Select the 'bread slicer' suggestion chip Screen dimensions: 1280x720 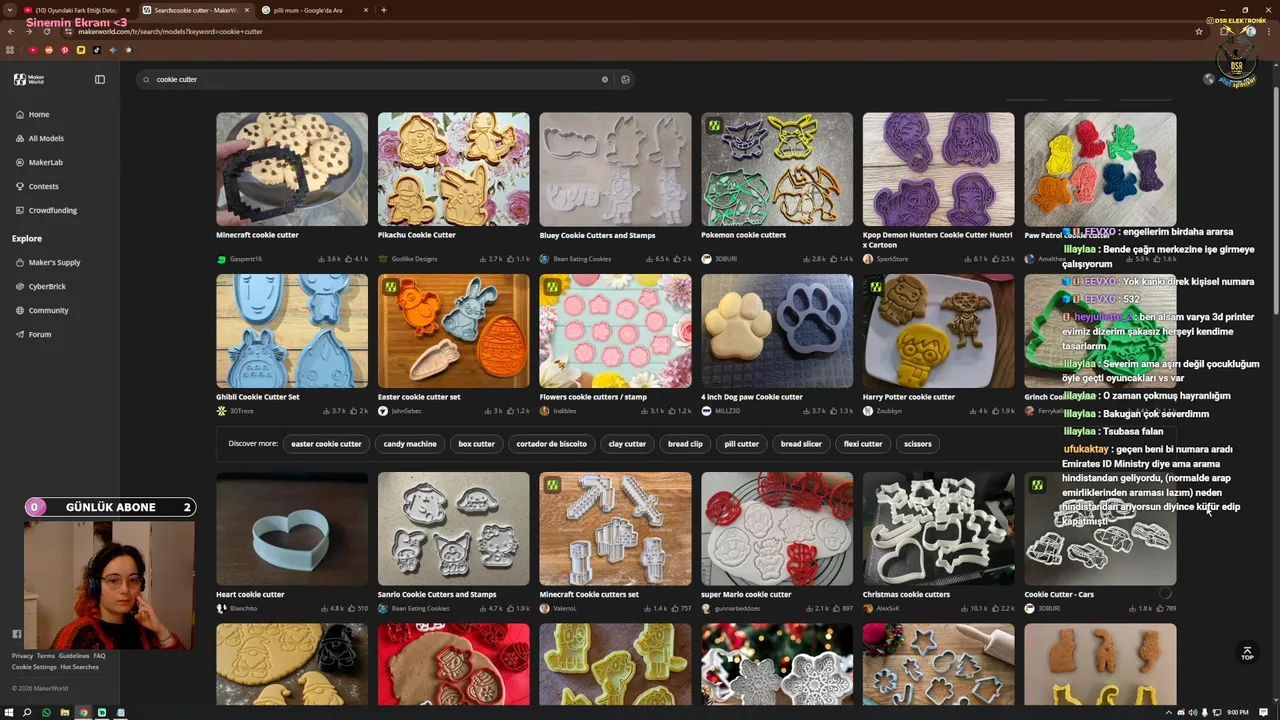tap(801, 444)
